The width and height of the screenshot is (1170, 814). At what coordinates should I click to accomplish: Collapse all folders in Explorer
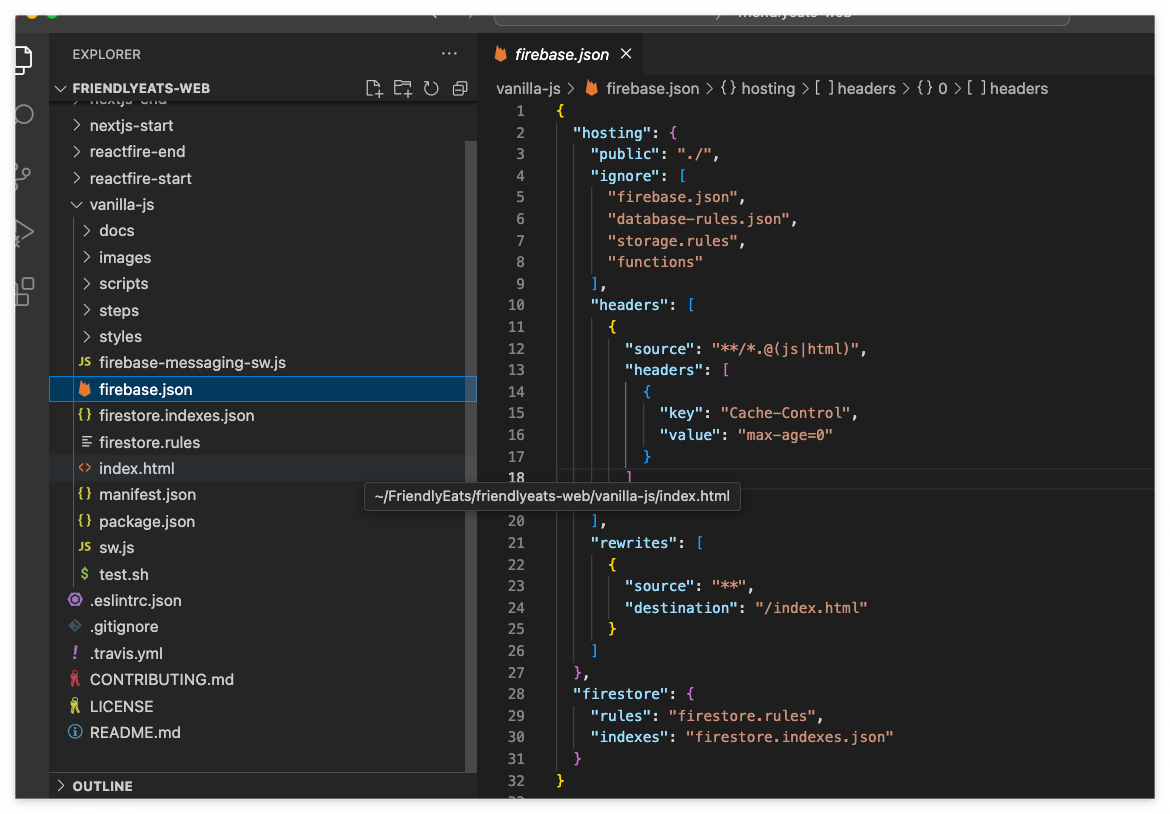pos(460,89)
